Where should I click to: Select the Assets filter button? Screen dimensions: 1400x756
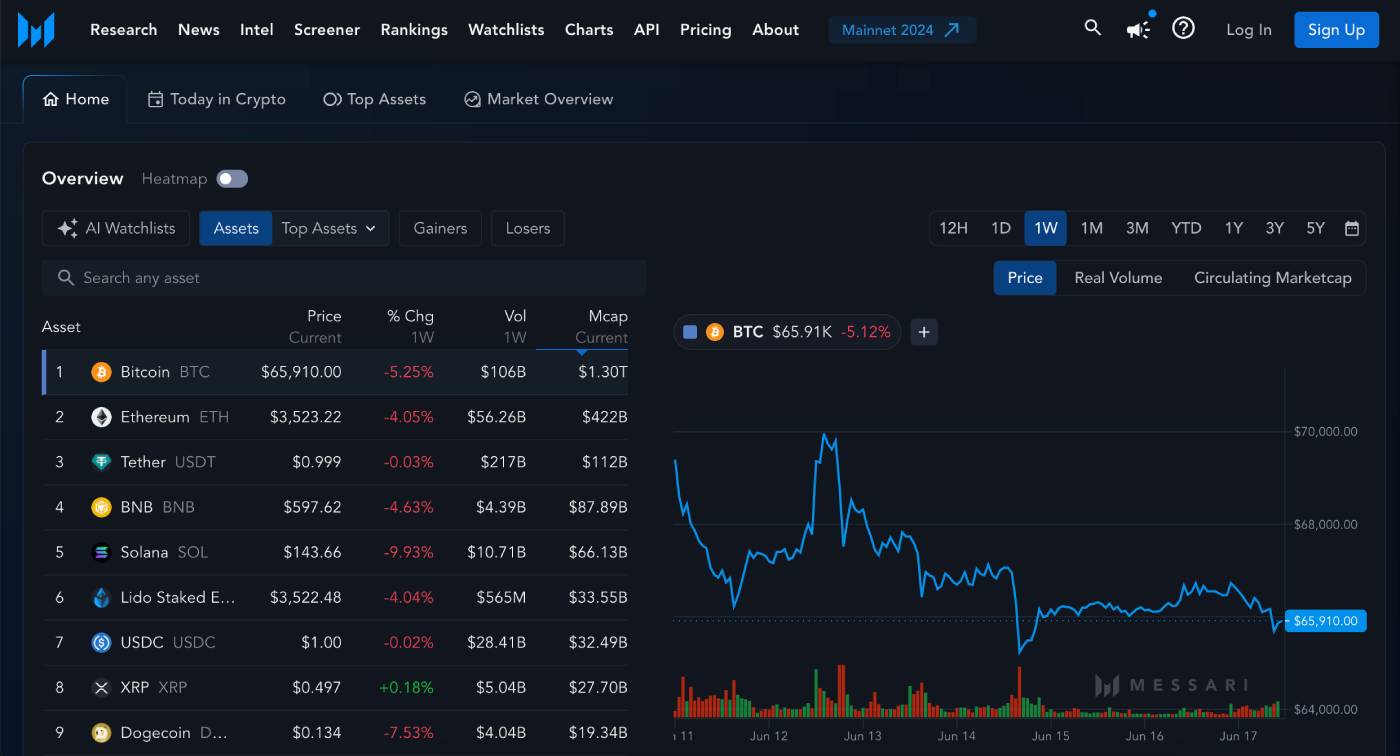tap(236, 228)
